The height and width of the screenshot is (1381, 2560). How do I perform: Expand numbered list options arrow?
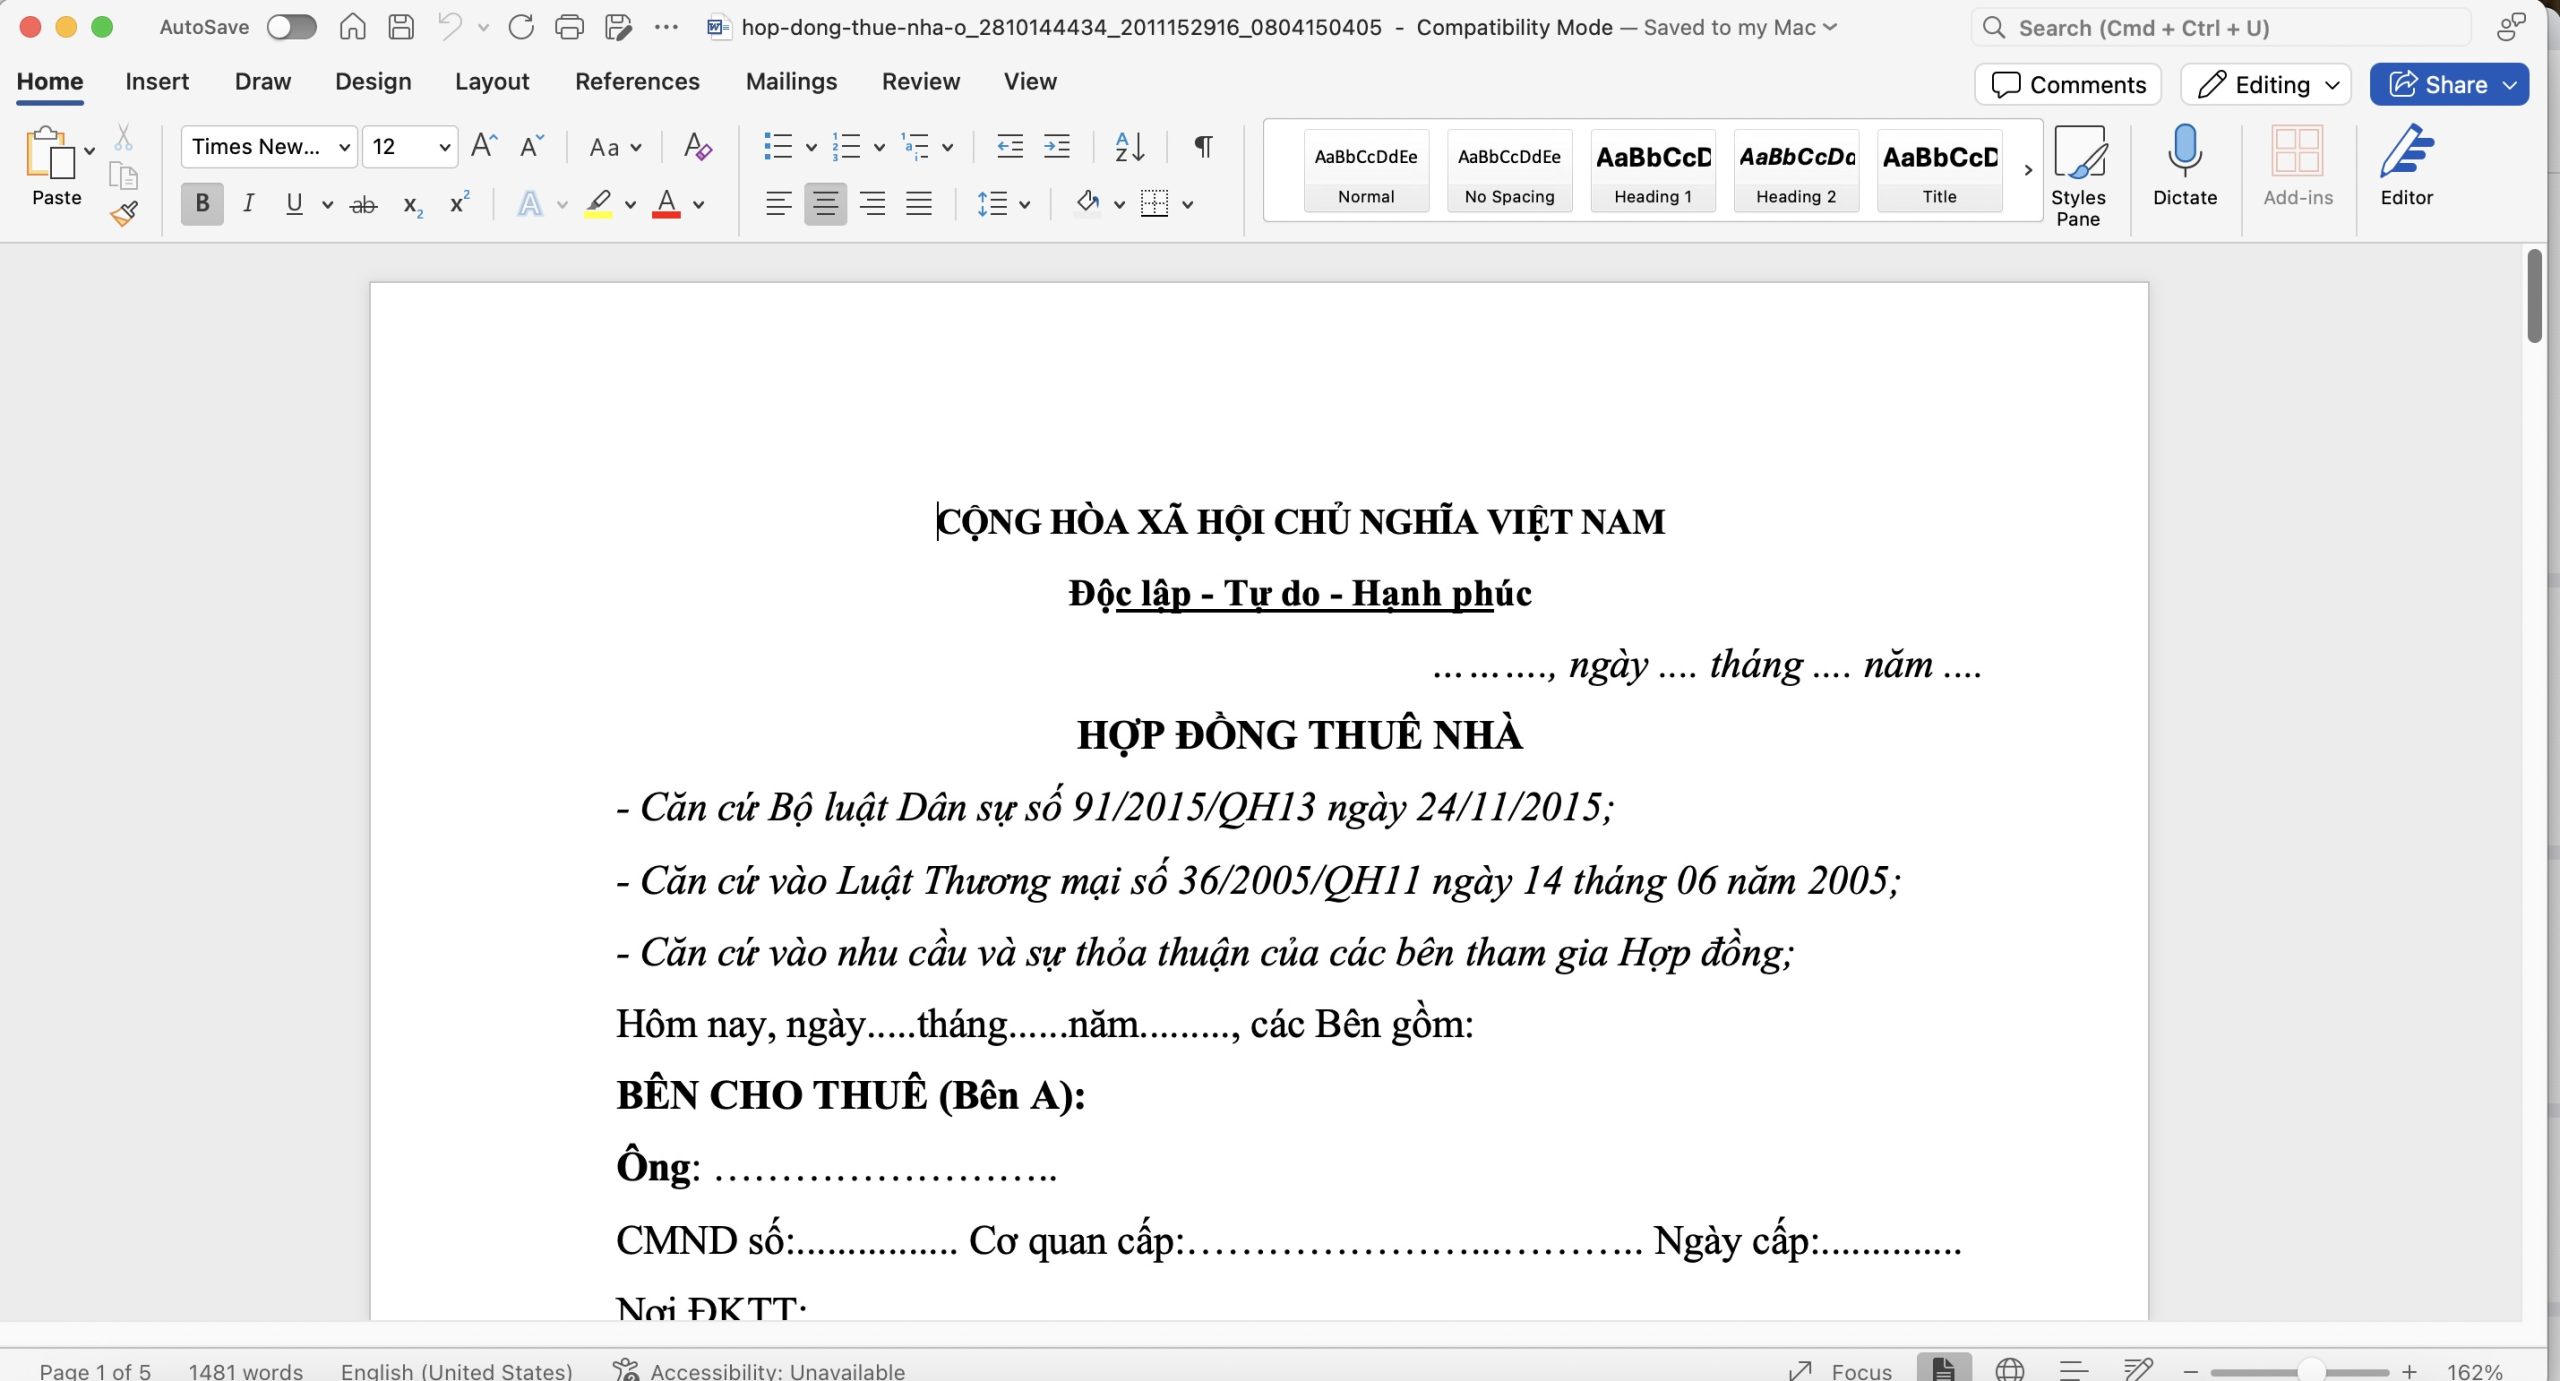879,148
